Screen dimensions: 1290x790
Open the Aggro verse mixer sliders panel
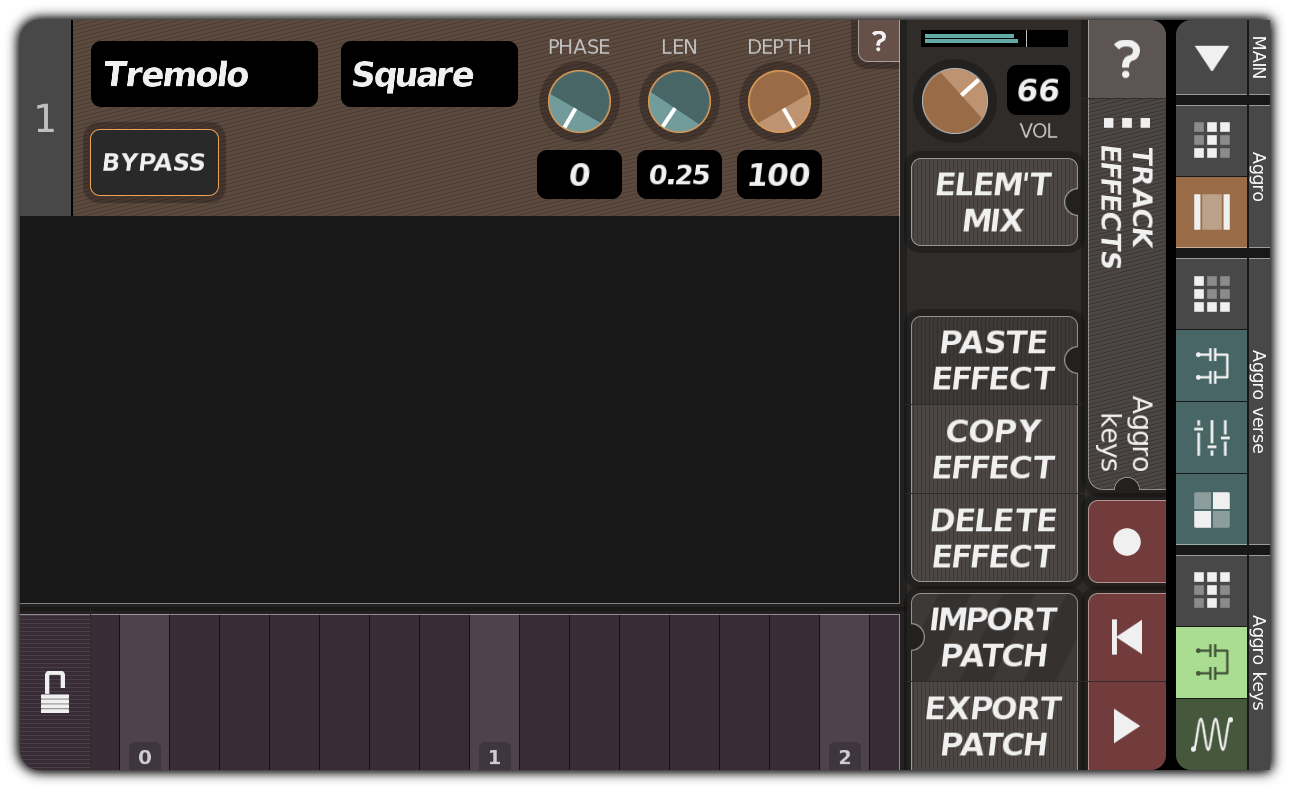(x=1211, y=438)
